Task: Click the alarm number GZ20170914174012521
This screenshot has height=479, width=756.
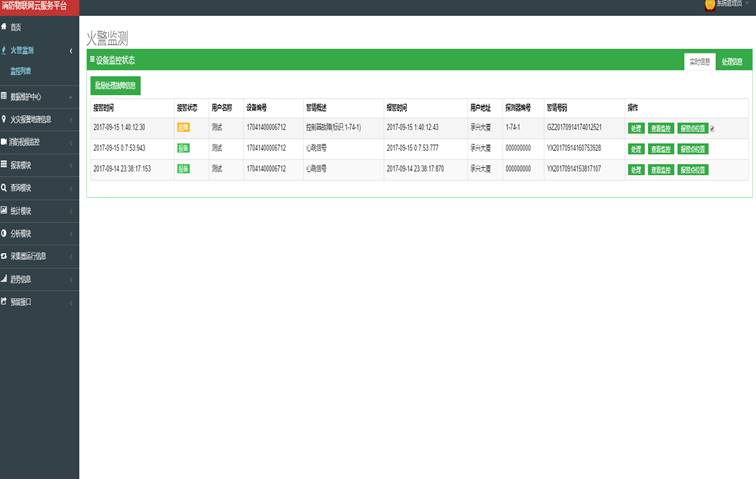Action: point(574,127)
